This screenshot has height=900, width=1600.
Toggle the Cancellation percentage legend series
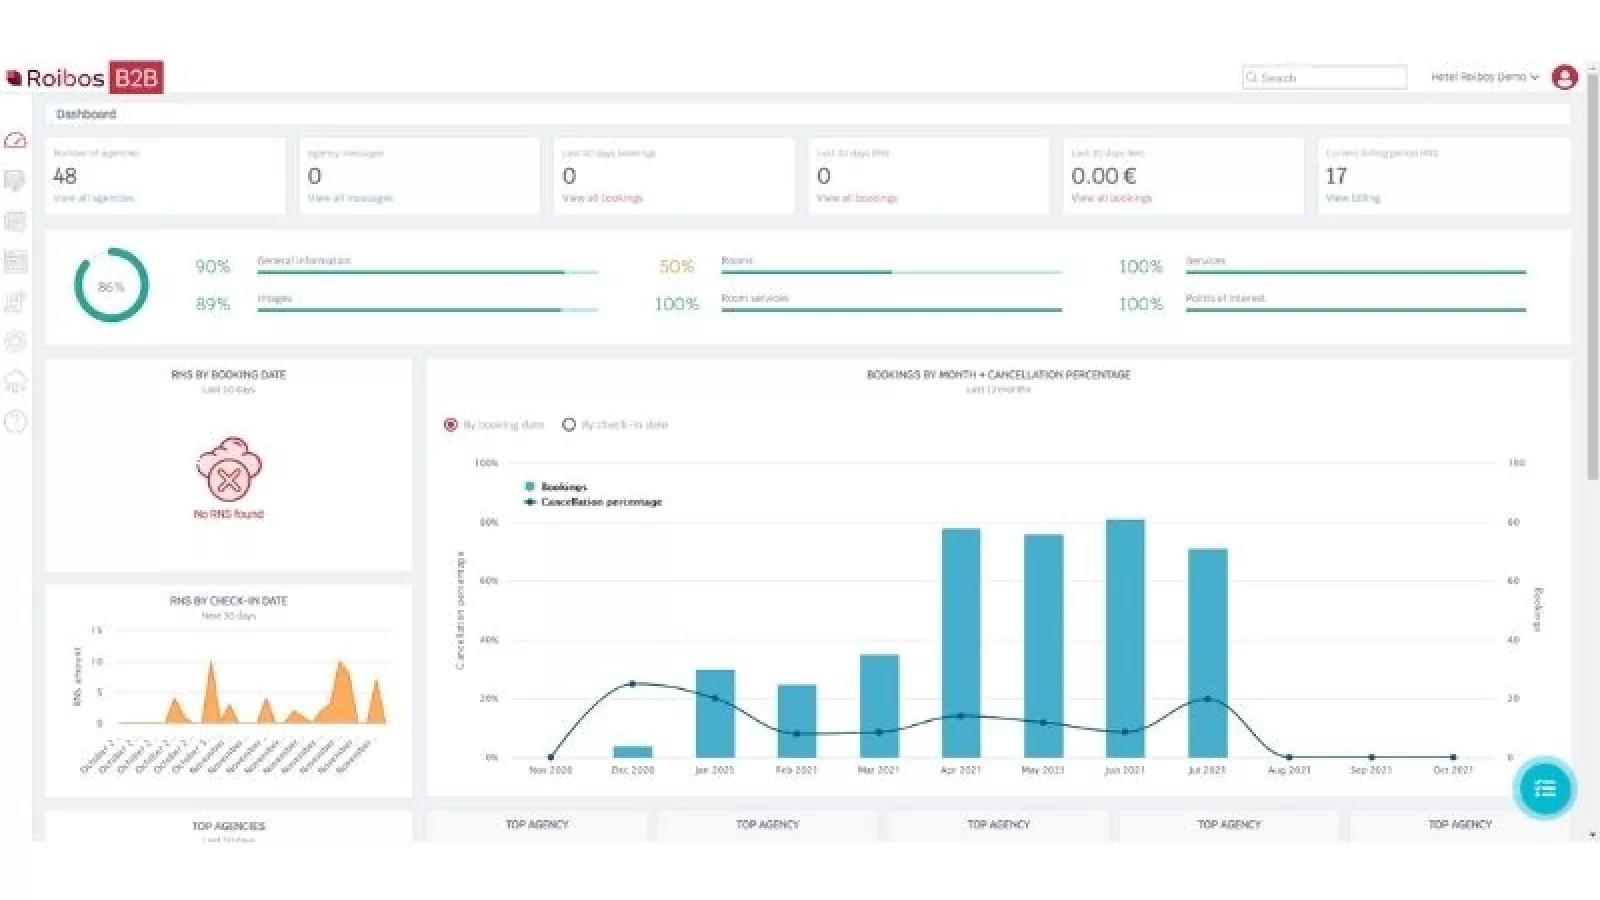[x=600, y=502]
